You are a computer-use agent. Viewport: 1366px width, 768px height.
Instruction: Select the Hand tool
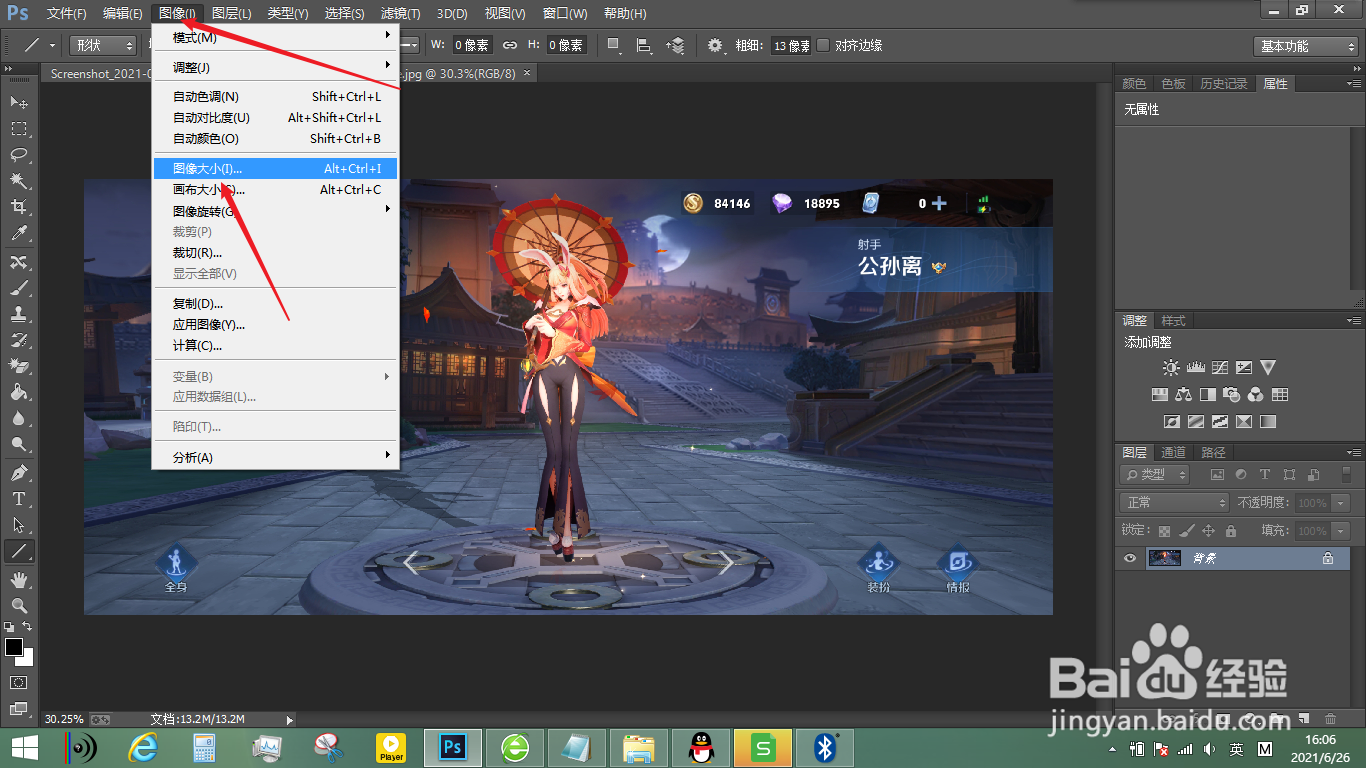18,579
